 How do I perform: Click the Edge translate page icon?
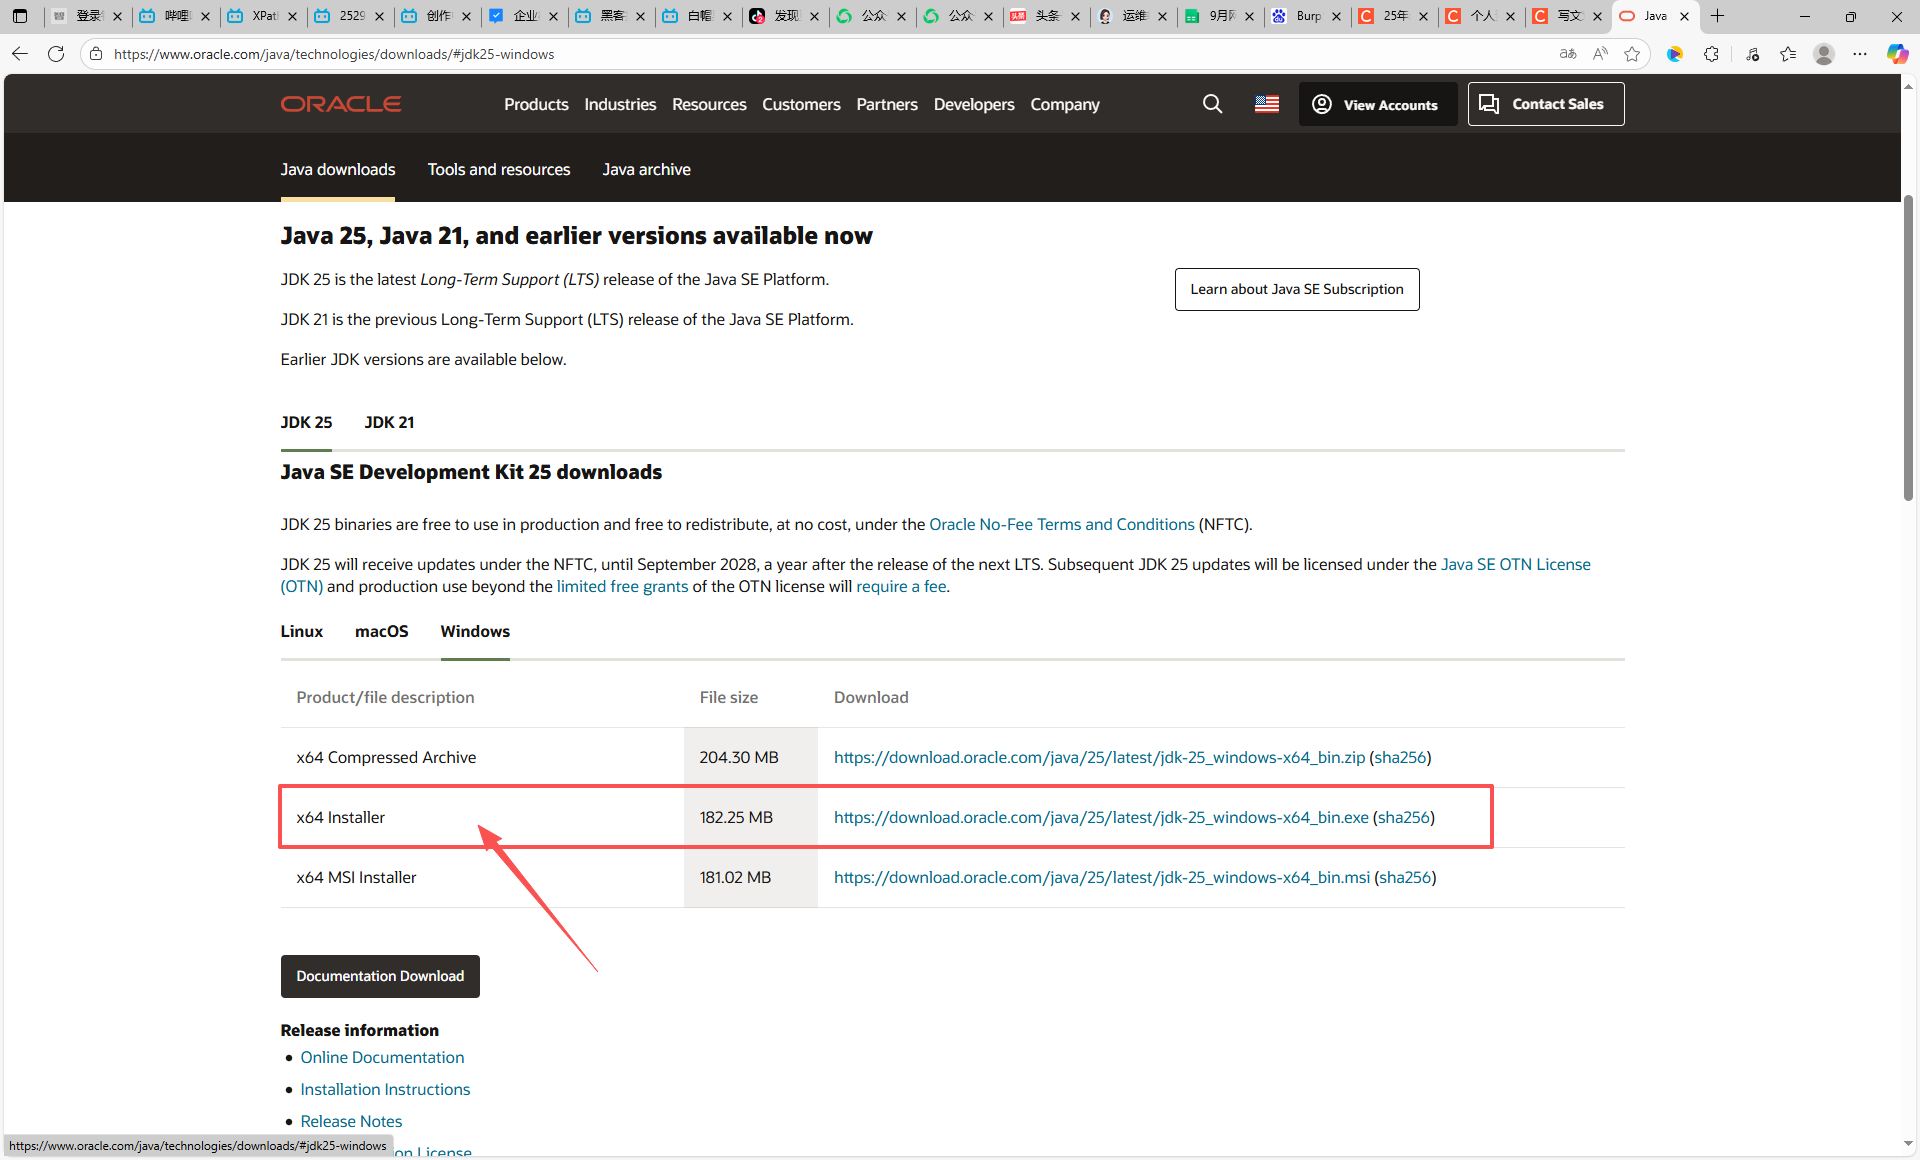(x=1568, y=54)
